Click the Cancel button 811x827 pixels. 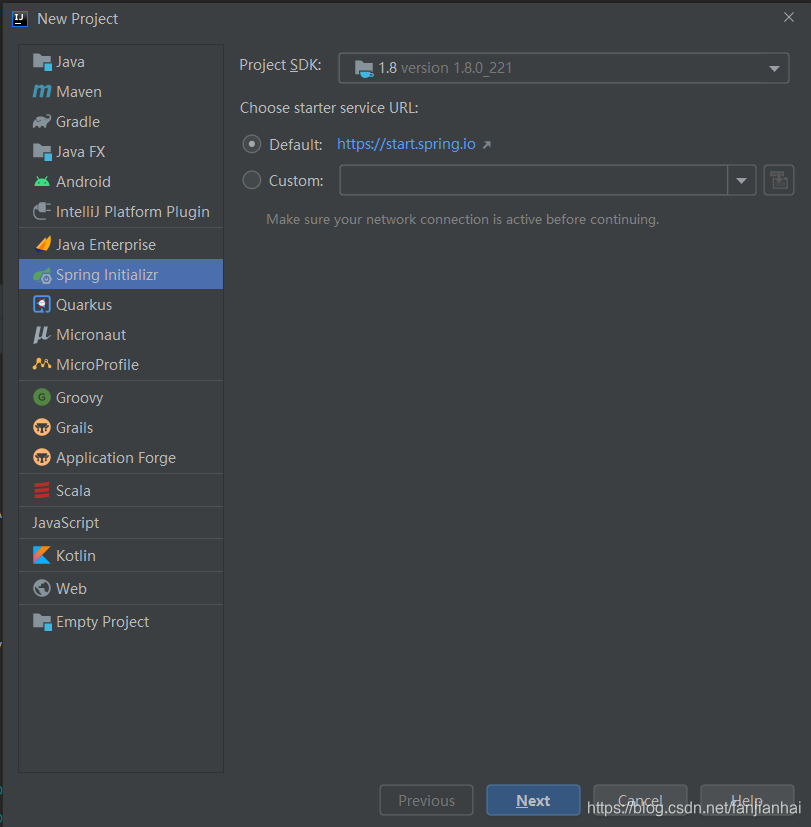pyautogui.click(x=640, y=800)
